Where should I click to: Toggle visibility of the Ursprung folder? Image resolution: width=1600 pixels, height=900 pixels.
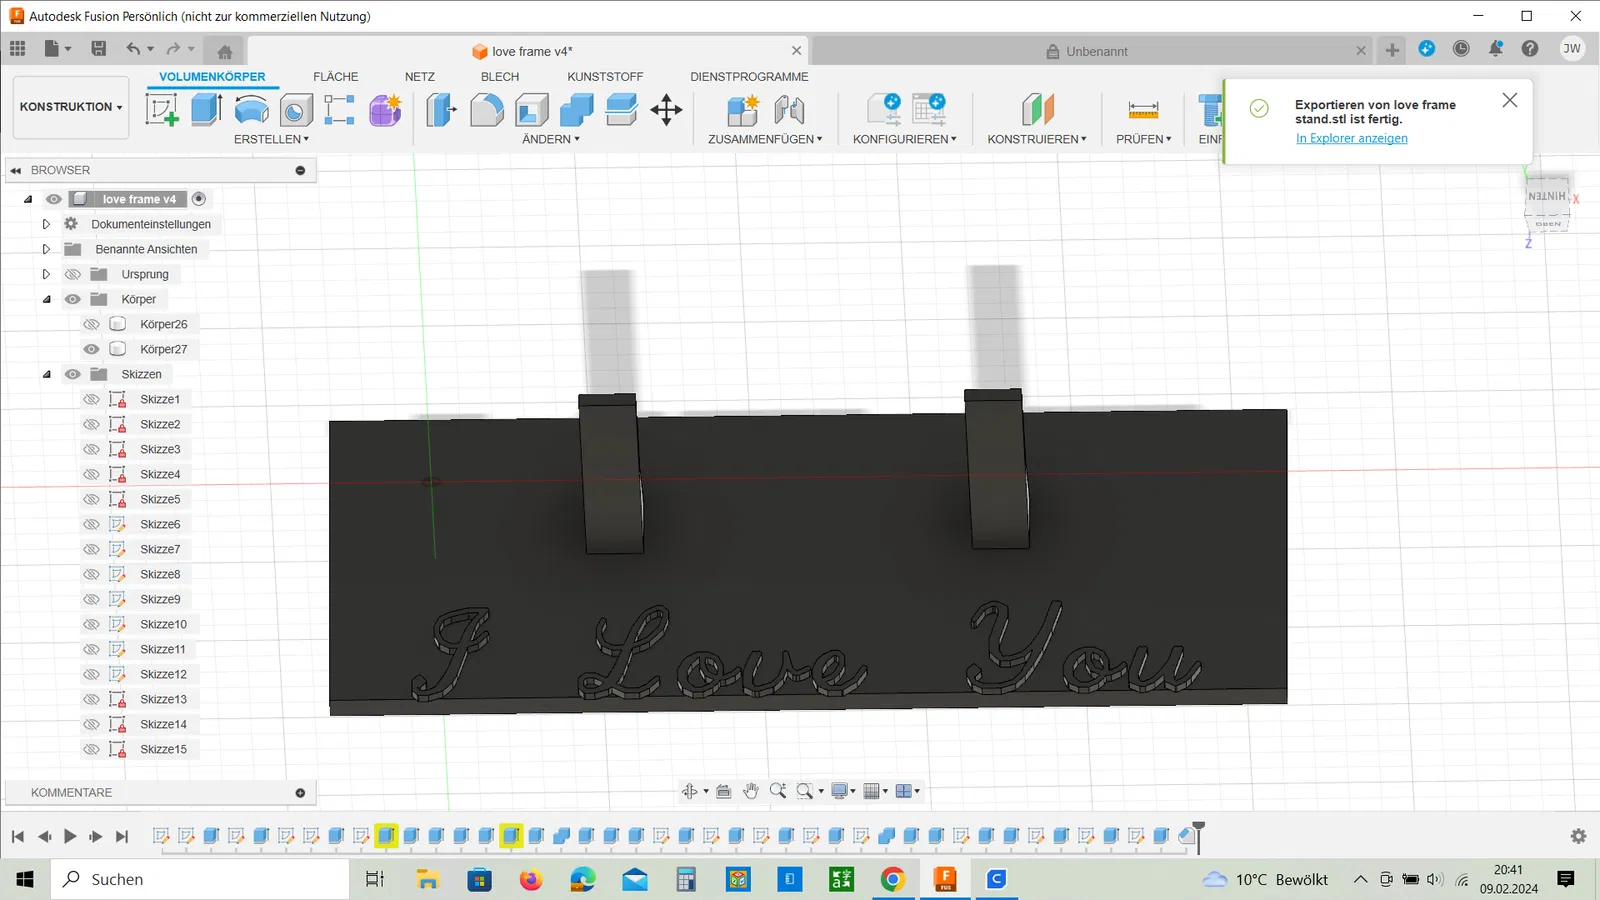click(73, 274)
